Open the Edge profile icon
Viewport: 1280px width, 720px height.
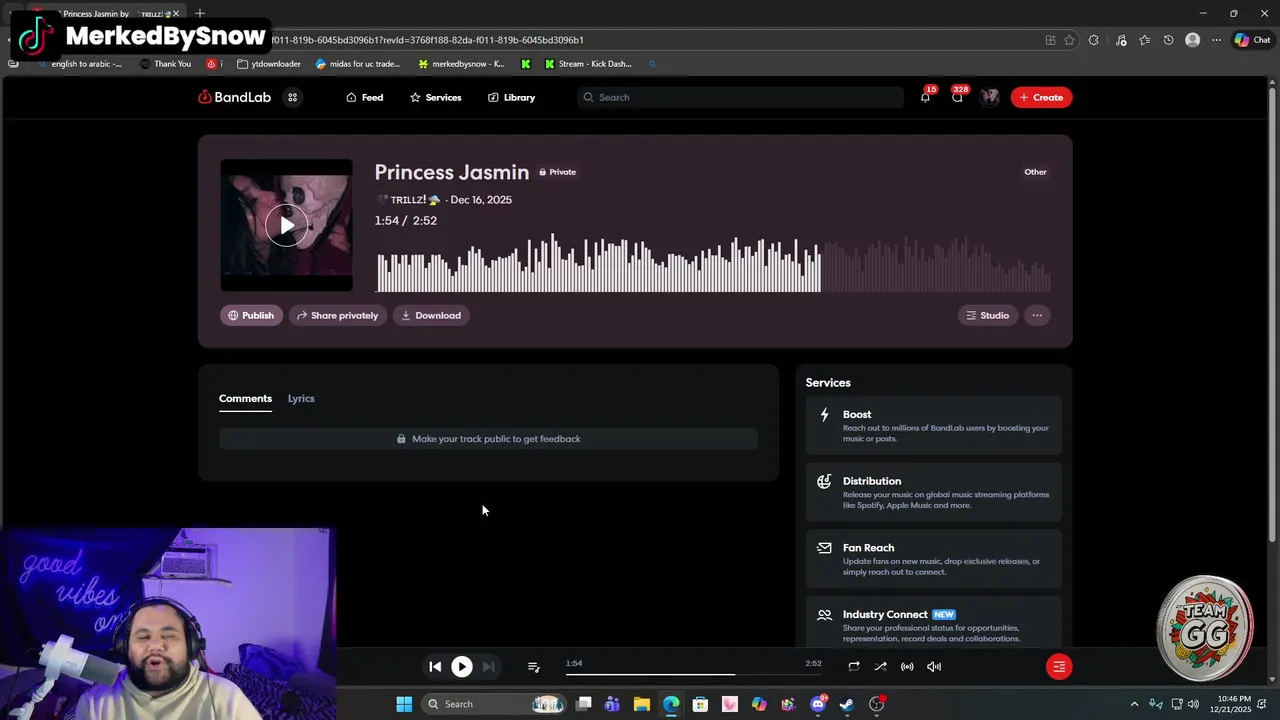click(1192, 40)
